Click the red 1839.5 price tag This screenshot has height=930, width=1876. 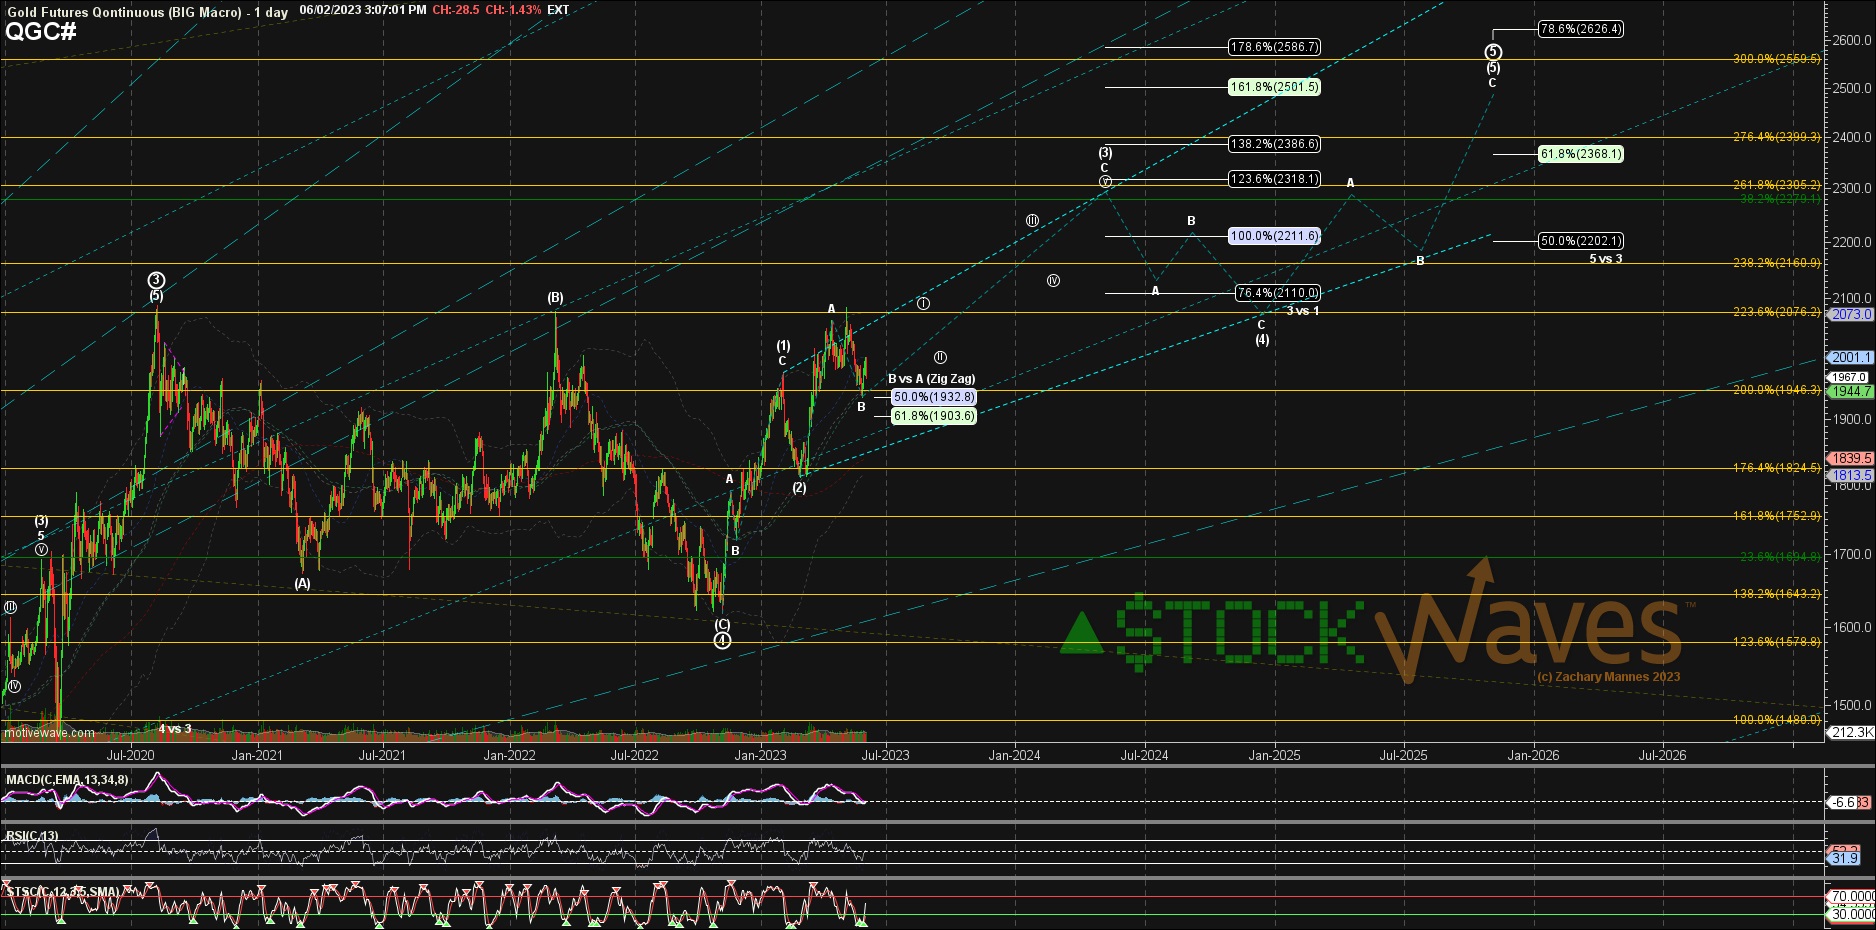[1851, 459]
